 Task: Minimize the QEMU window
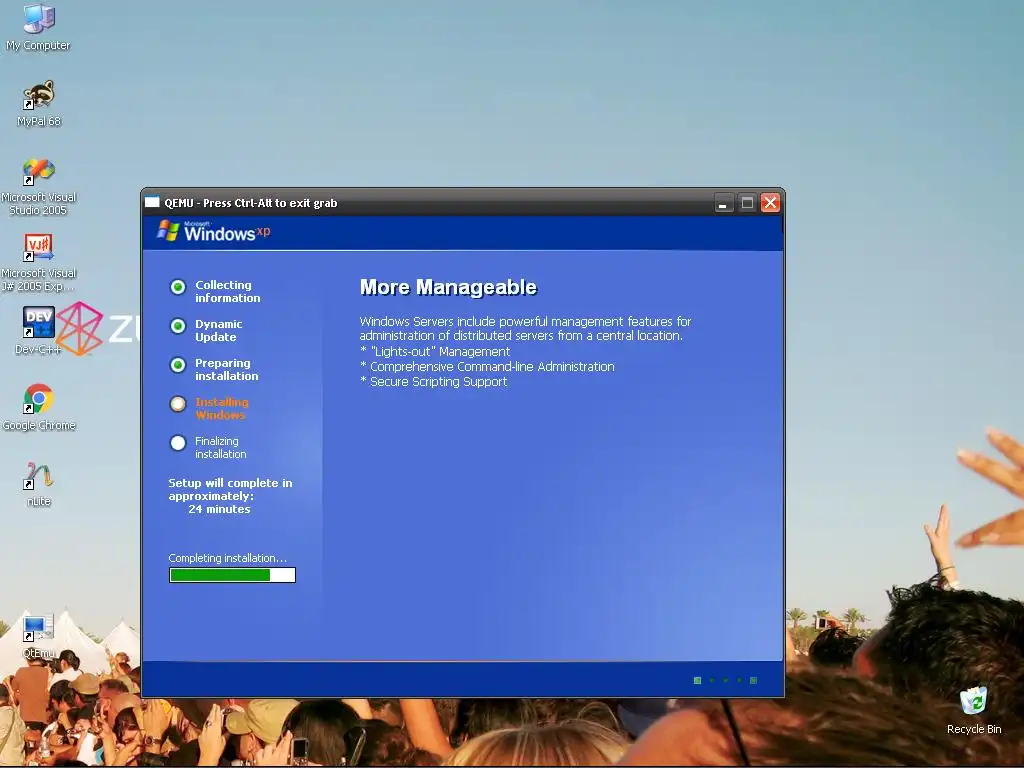(723, 203)
